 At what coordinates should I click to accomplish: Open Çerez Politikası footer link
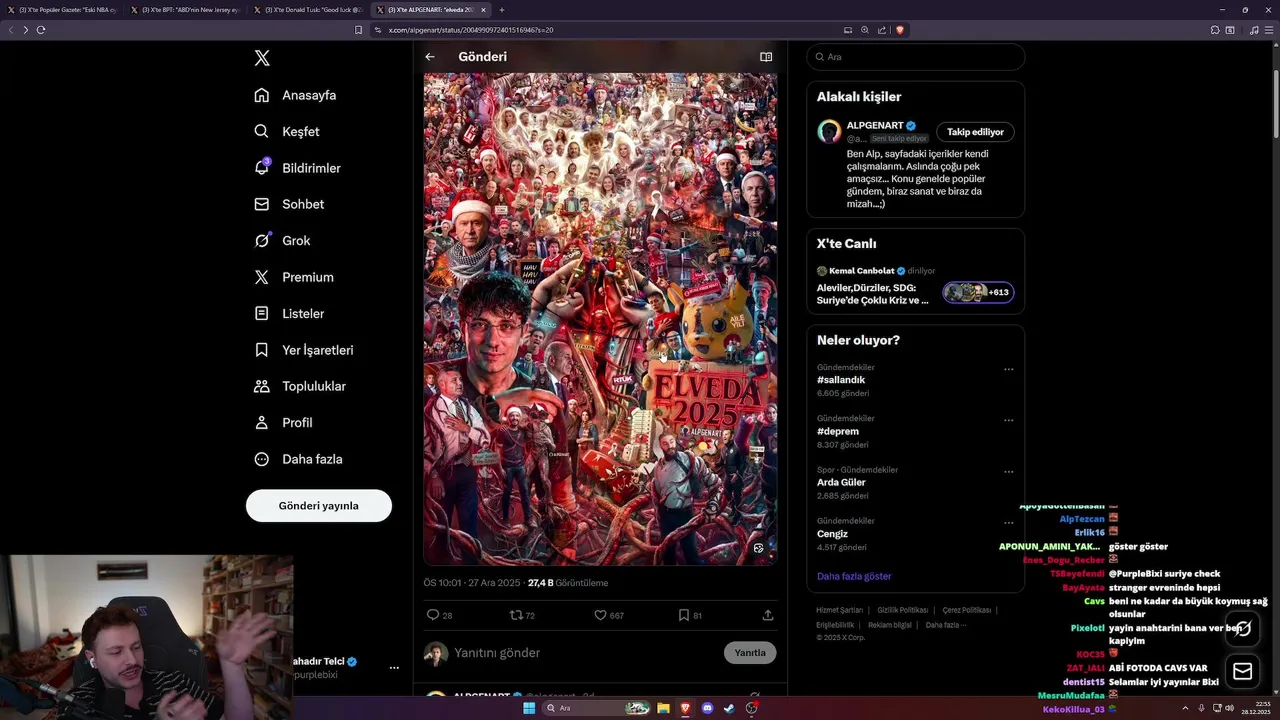pos(966,610)
